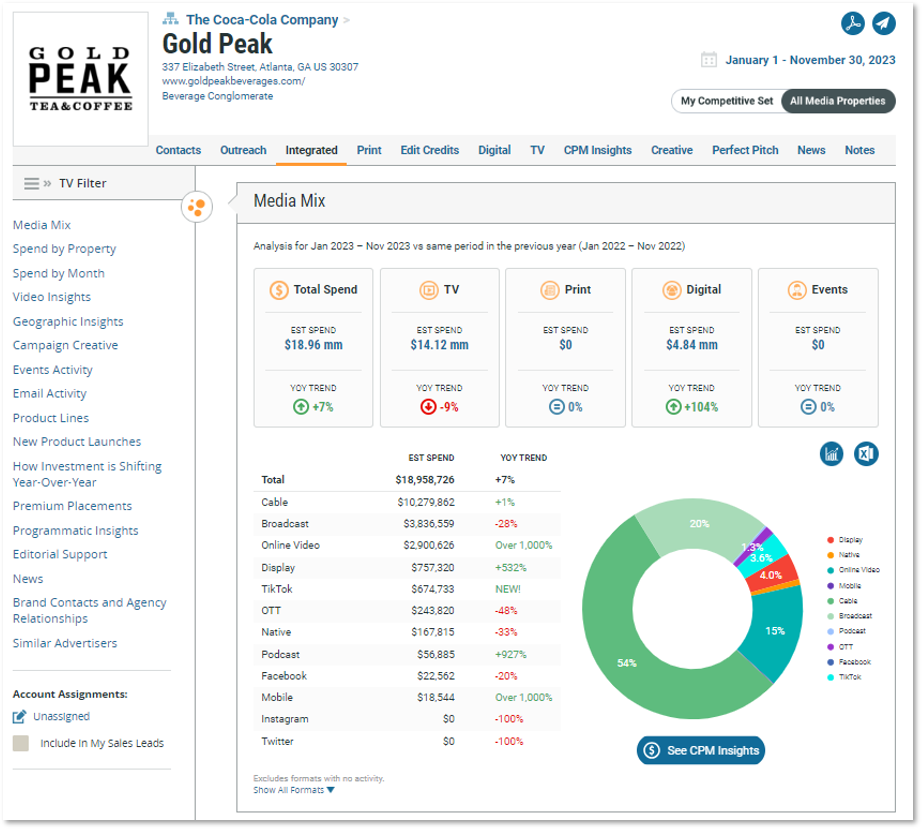Go to Geographic Insights section
Image resolution: width=922 pixels, height=829 pixels.
[x=68, y=322]
